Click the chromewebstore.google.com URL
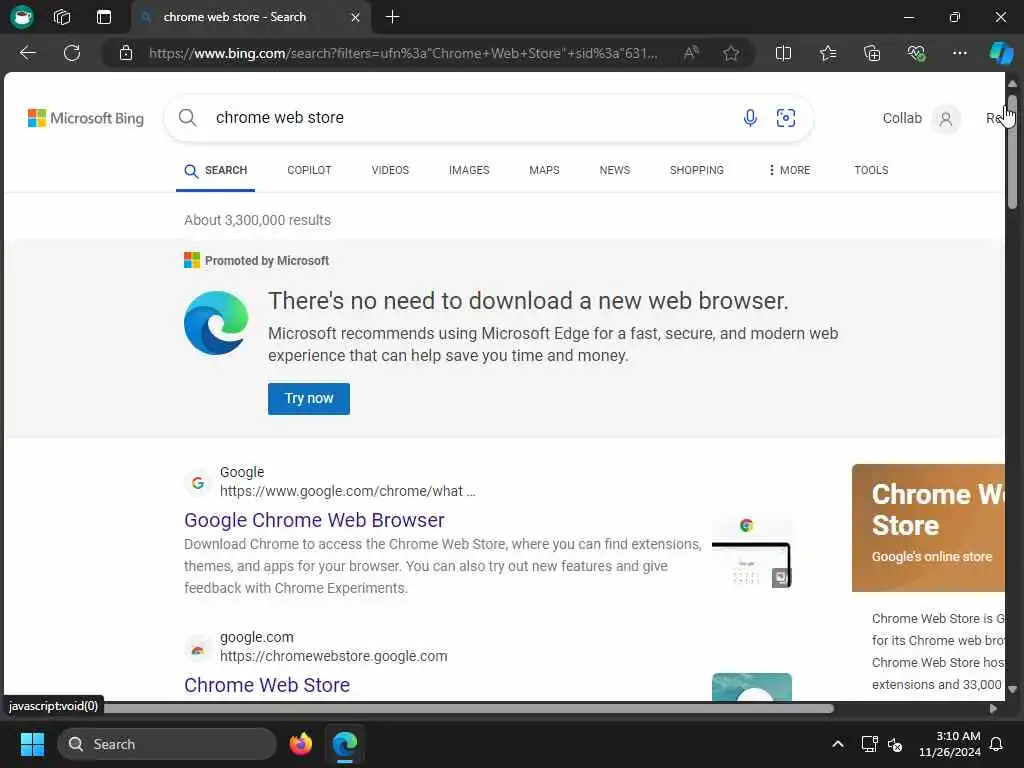The height and width of the screenshot is (768, 1024). click(334, 656)
